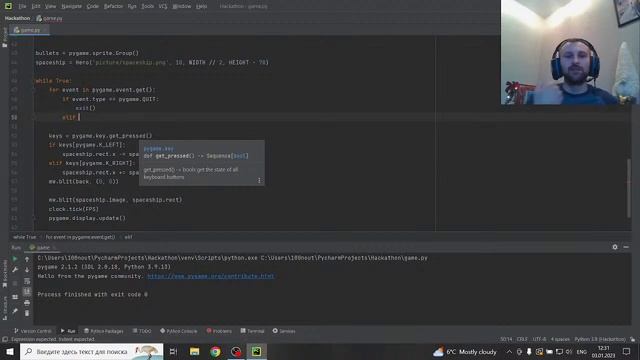Click Python interpreter selector in status bar
Image resolution: width=640 pixels, height=360 pixels.
click(600, 339)
